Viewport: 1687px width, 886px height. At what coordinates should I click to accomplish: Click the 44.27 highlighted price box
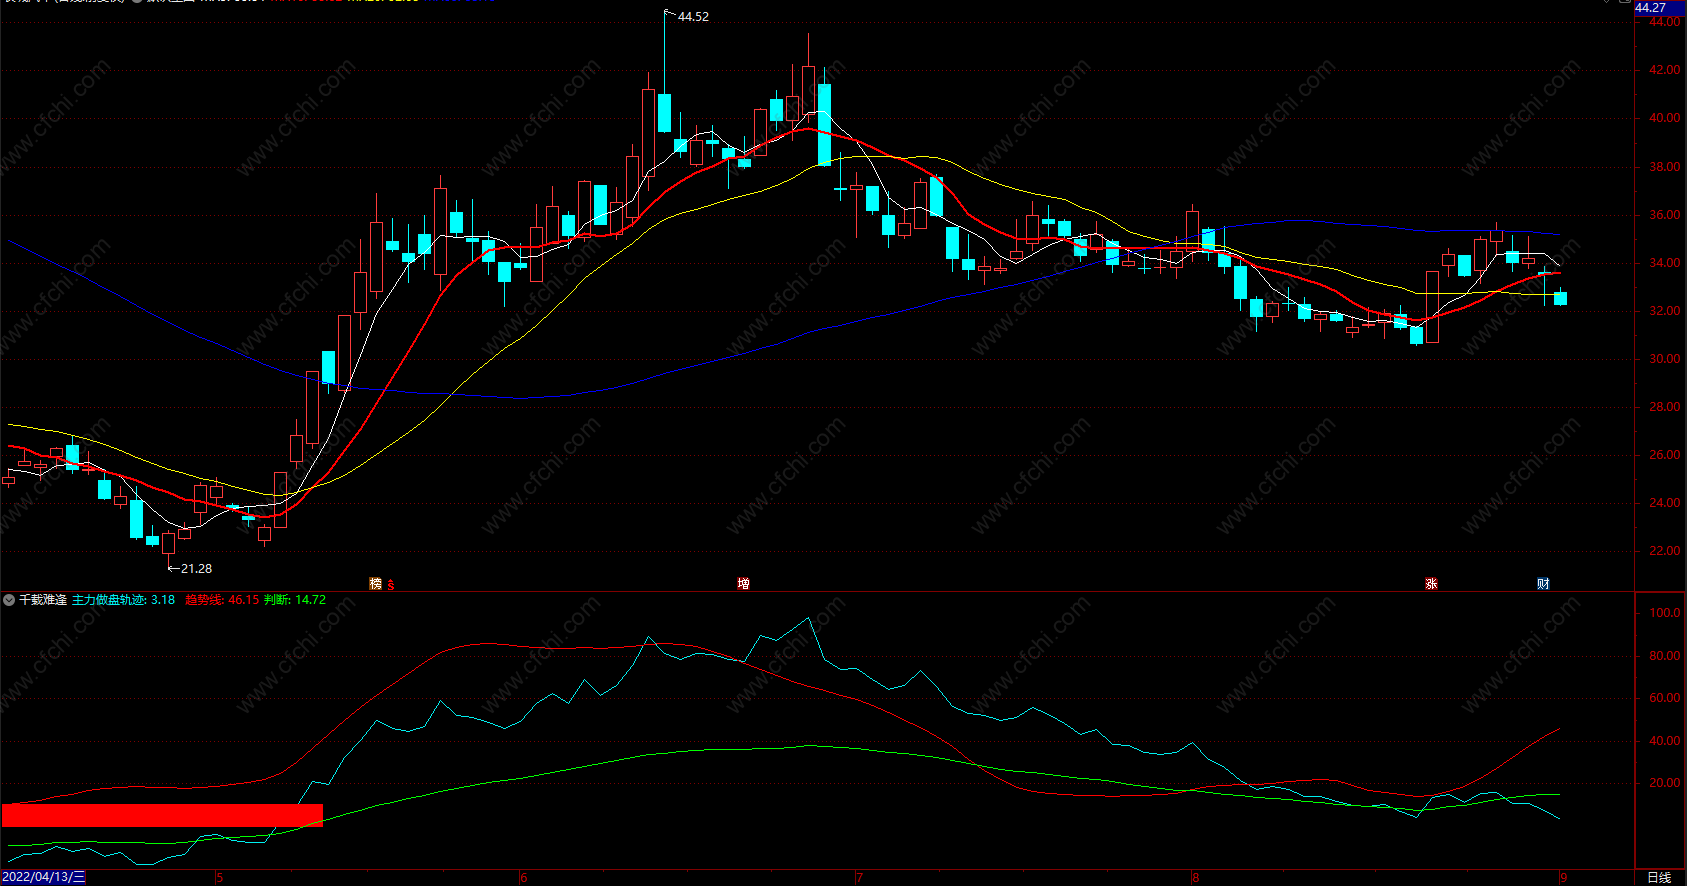1660,8
